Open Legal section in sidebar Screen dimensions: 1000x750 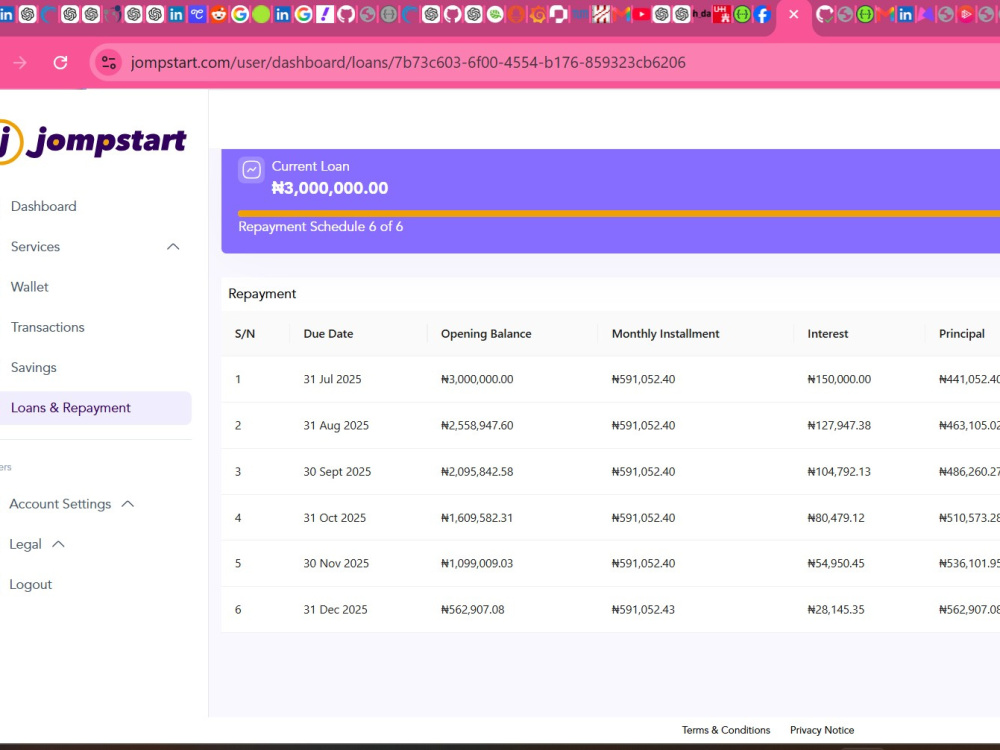click(26, 544)
